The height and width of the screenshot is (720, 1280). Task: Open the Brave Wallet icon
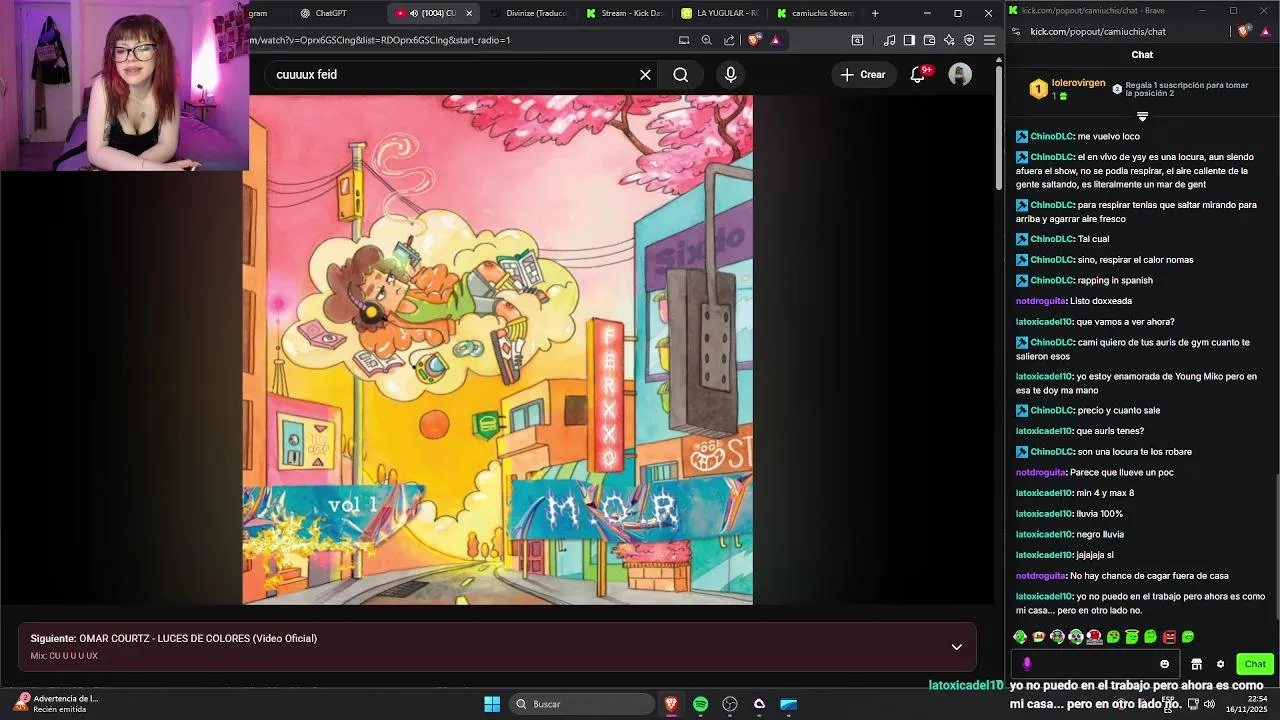[929, 40]
